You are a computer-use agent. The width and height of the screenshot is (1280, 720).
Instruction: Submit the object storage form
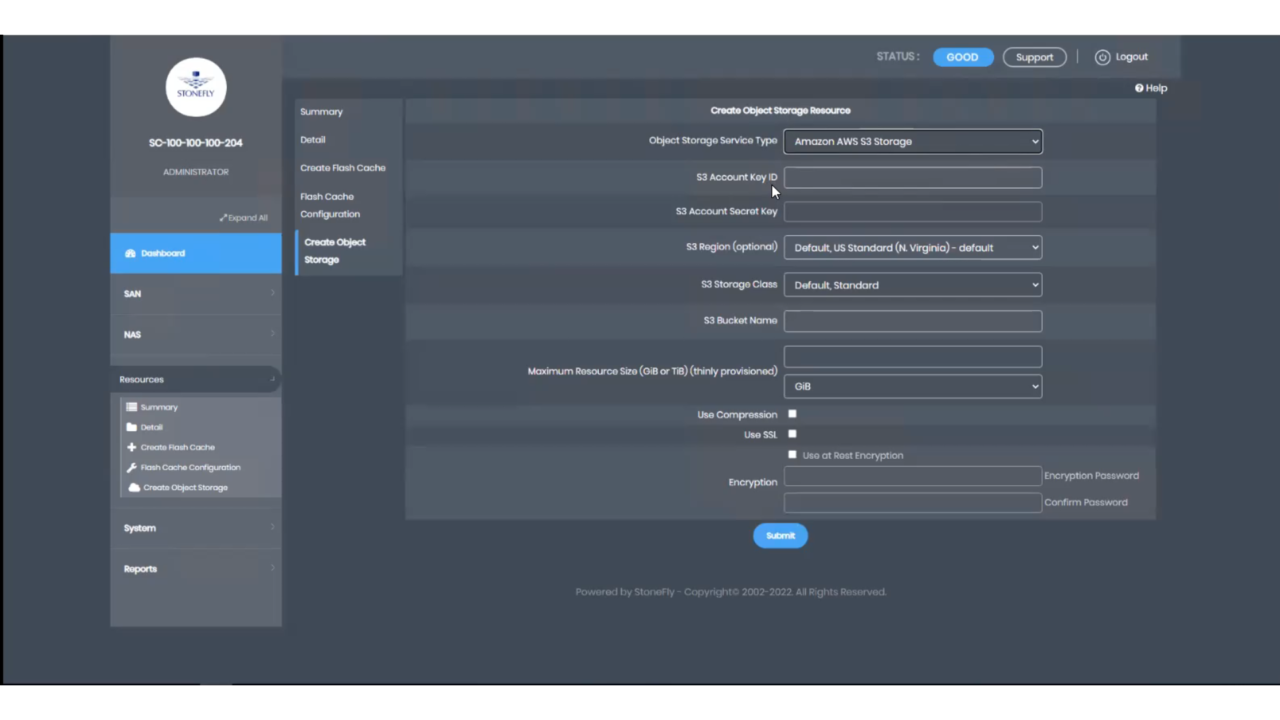pyautogui.click(x=780, y=535)
